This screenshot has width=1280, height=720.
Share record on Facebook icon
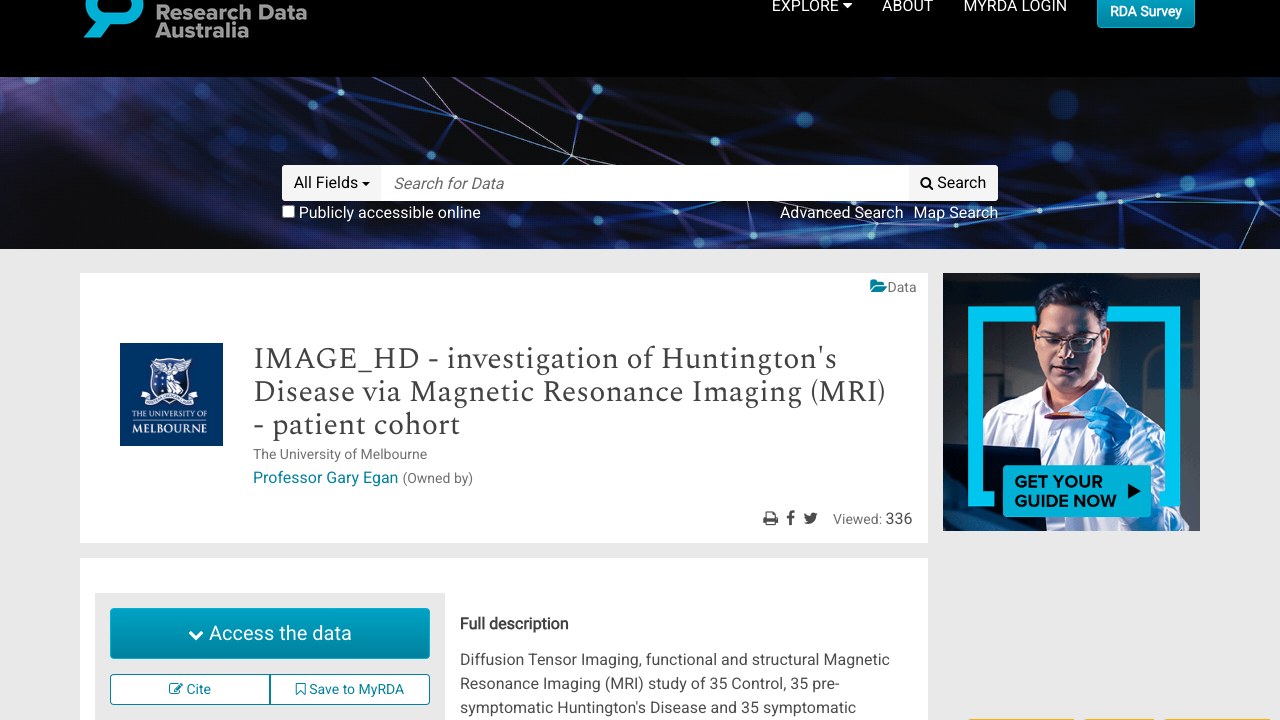pyautogui.click(x=790, y=518)
